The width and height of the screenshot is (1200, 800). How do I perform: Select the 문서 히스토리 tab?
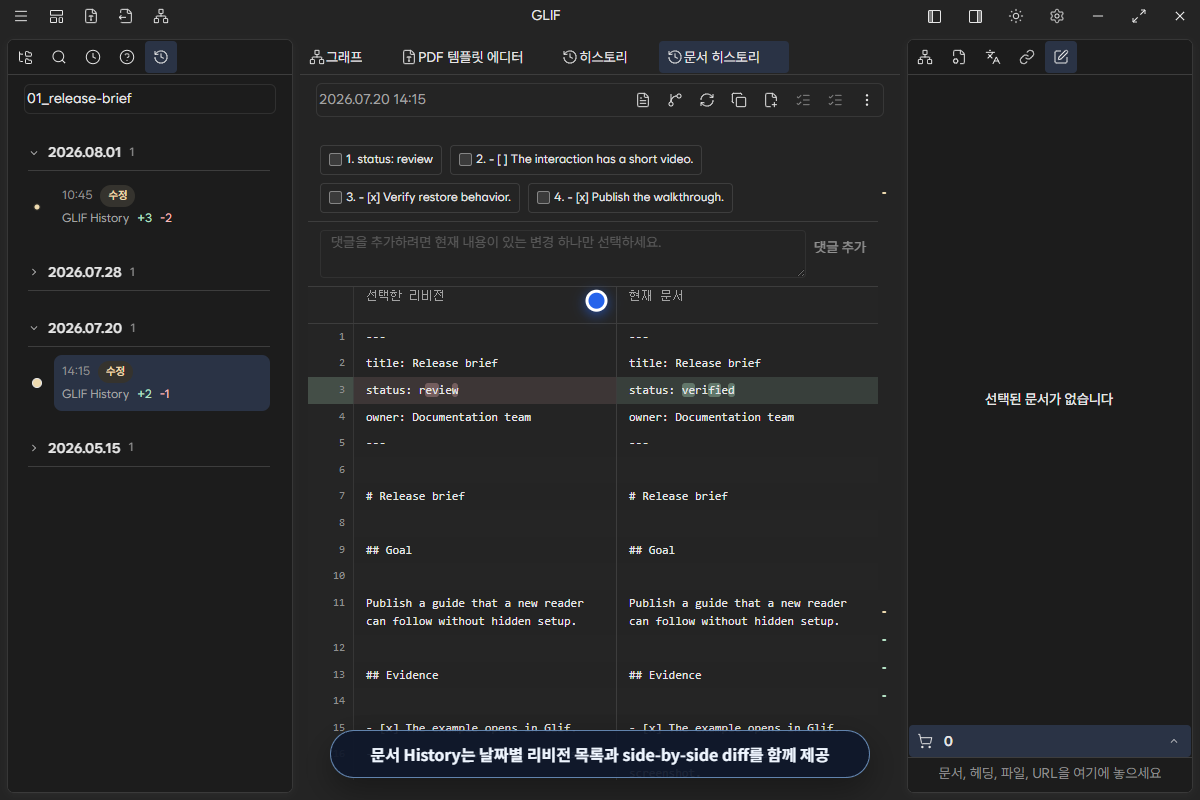tap(724, 57)
